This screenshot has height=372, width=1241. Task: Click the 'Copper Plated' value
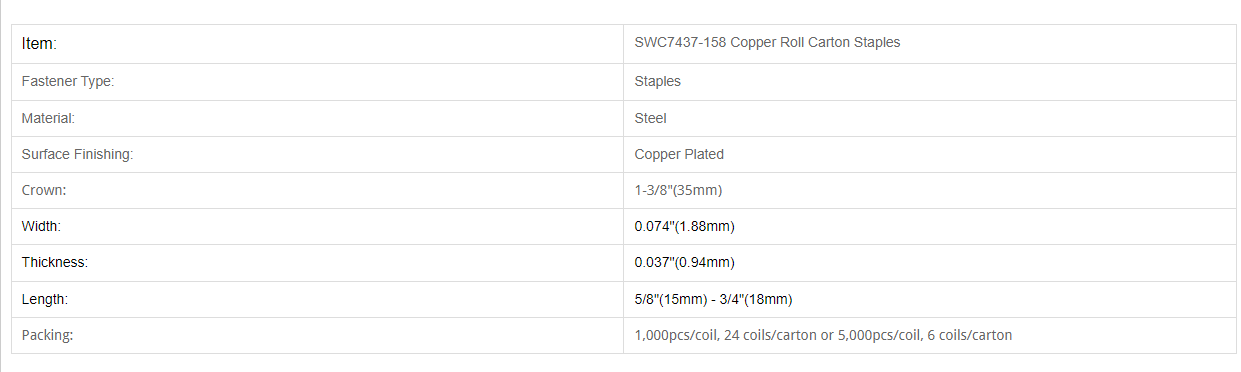point(679,155)
